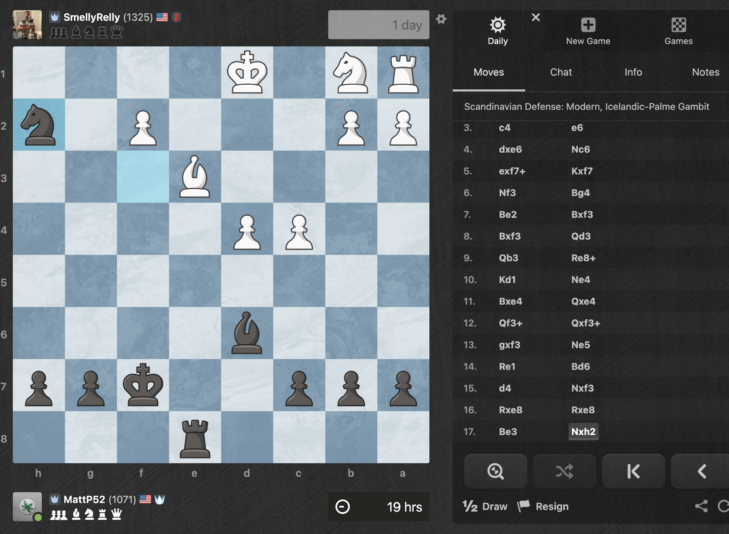Select move Bg4 in the move list
Viewport: 729px width, 534px height.
[580, 192]
